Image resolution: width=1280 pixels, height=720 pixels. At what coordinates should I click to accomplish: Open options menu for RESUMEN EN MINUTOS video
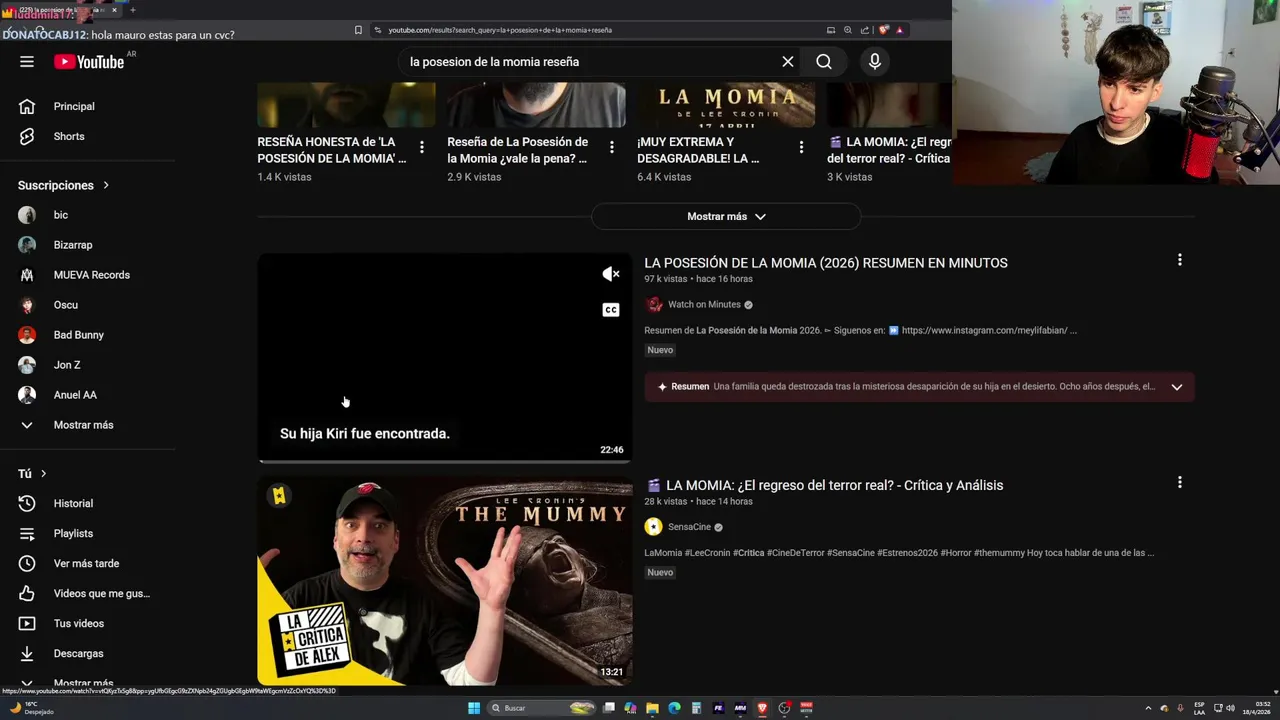point(1180,260)
